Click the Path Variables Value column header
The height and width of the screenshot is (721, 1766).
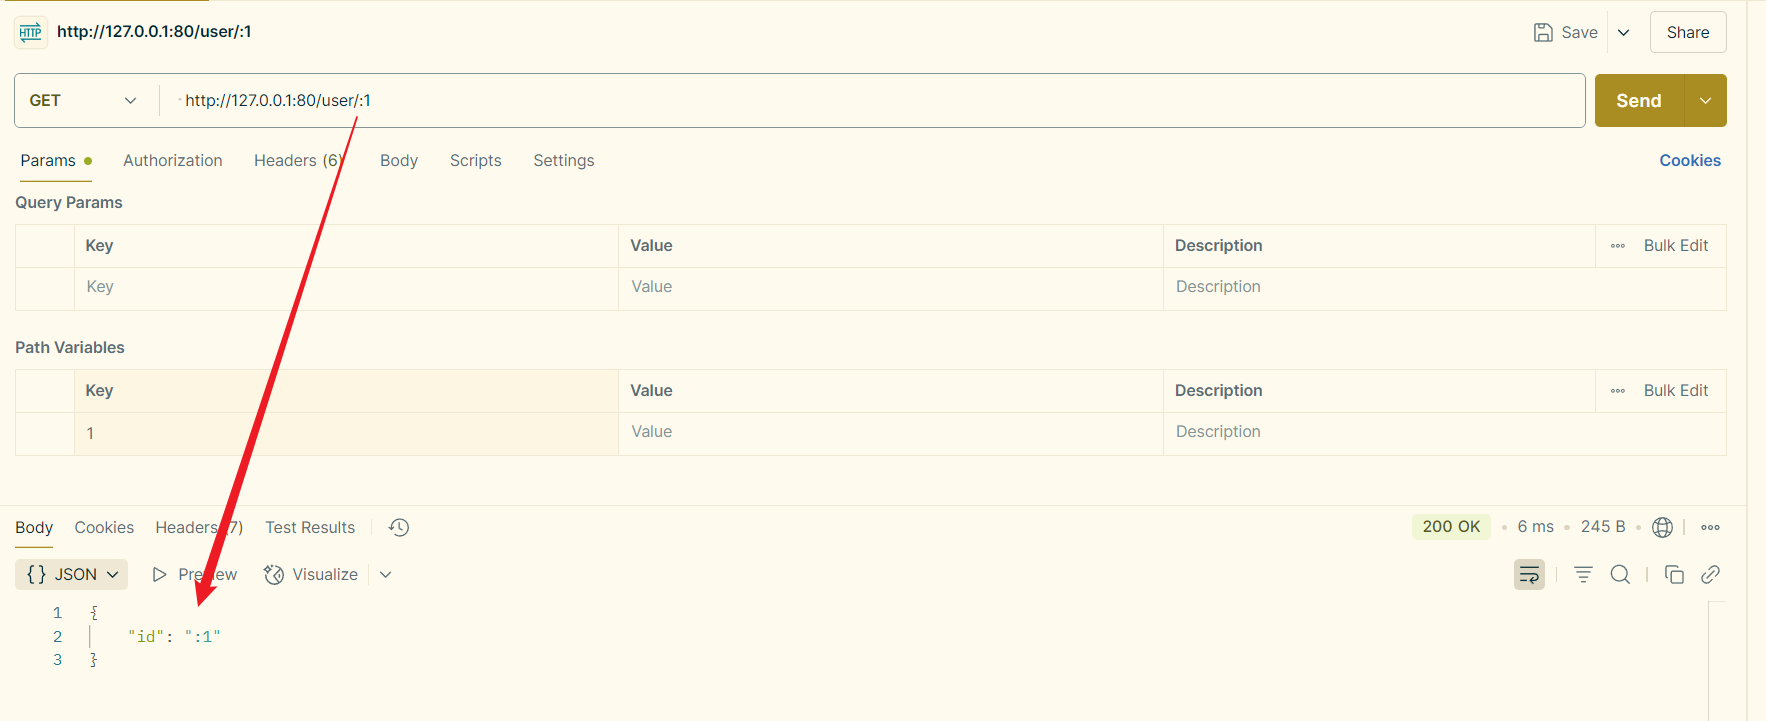tap(890, 391)
